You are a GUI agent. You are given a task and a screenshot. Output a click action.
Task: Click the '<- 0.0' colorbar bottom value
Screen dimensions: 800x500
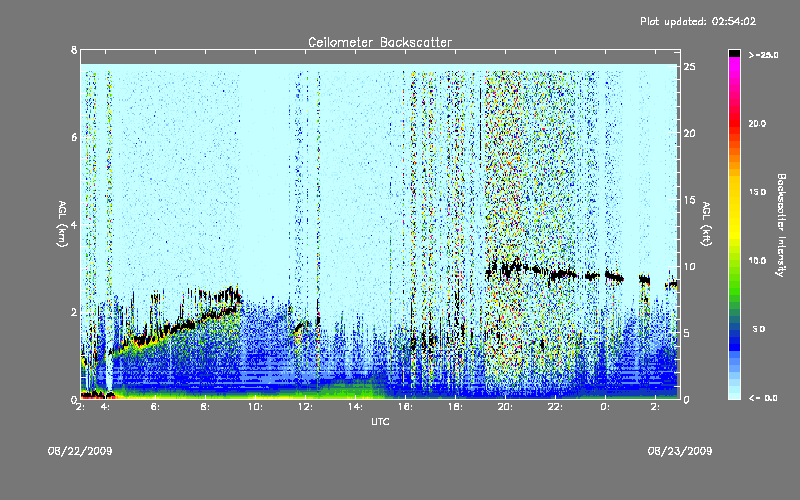(x=764, y=398)
